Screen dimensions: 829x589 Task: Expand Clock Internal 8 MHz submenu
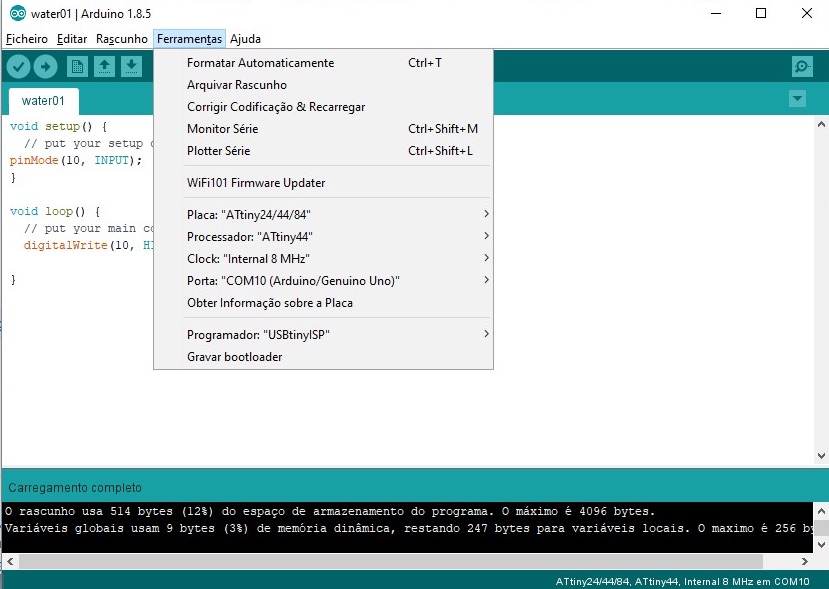click(323, 259)
